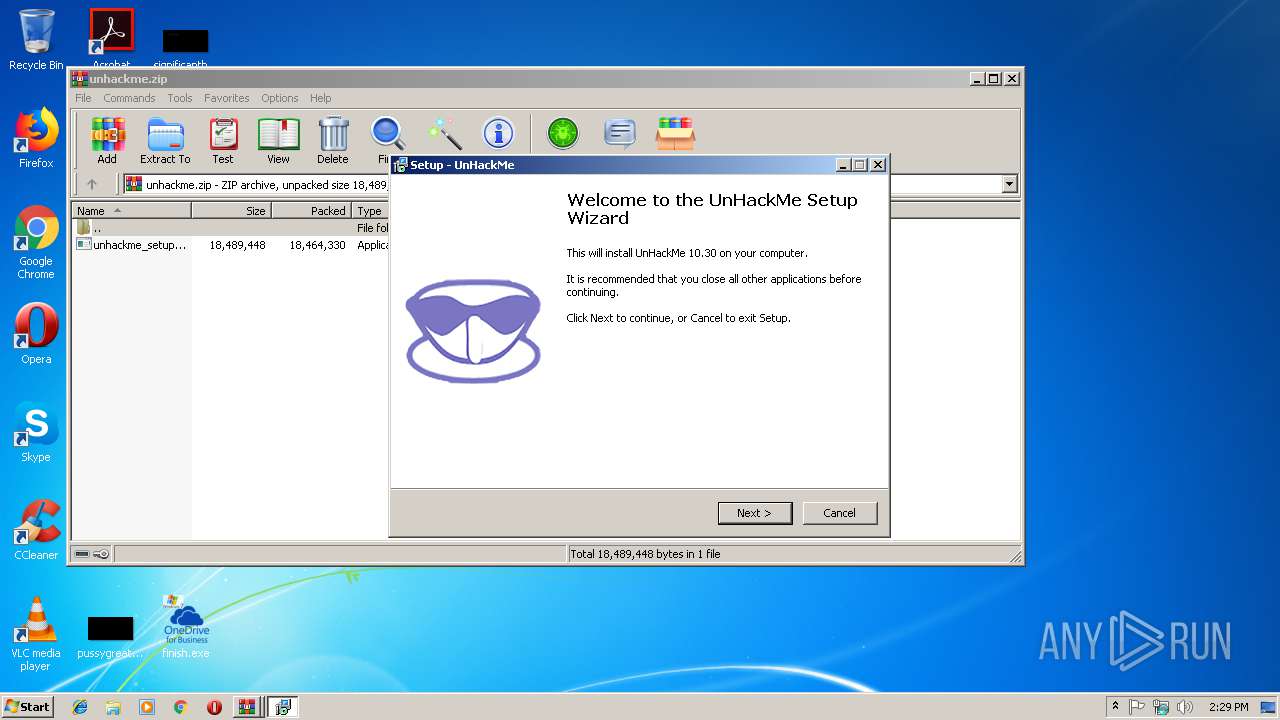1280x720 pixels.
Task: Open the File menu in WinRAR
Action: point(83,98)
